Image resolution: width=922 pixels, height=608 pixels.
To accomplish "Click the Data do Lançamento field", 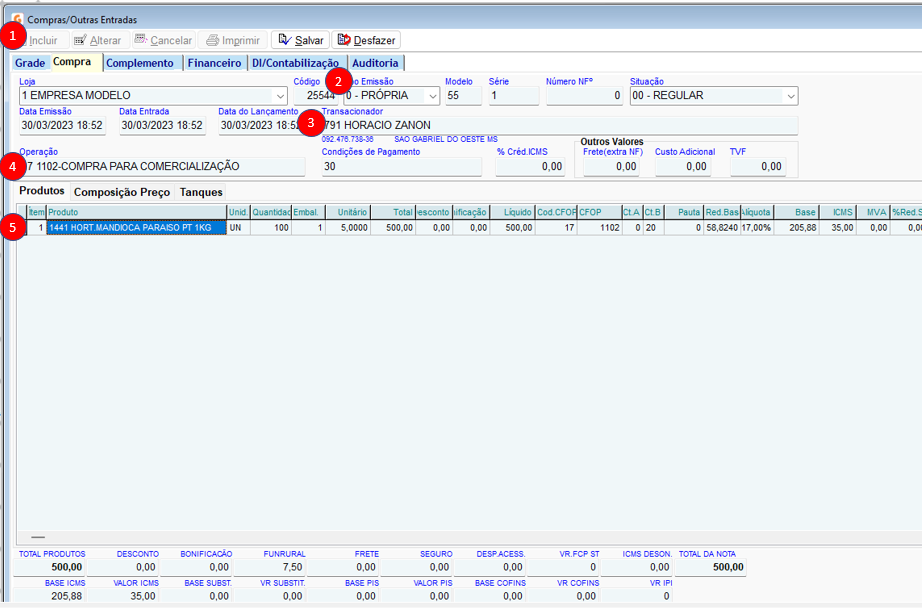I will [260, 125].
